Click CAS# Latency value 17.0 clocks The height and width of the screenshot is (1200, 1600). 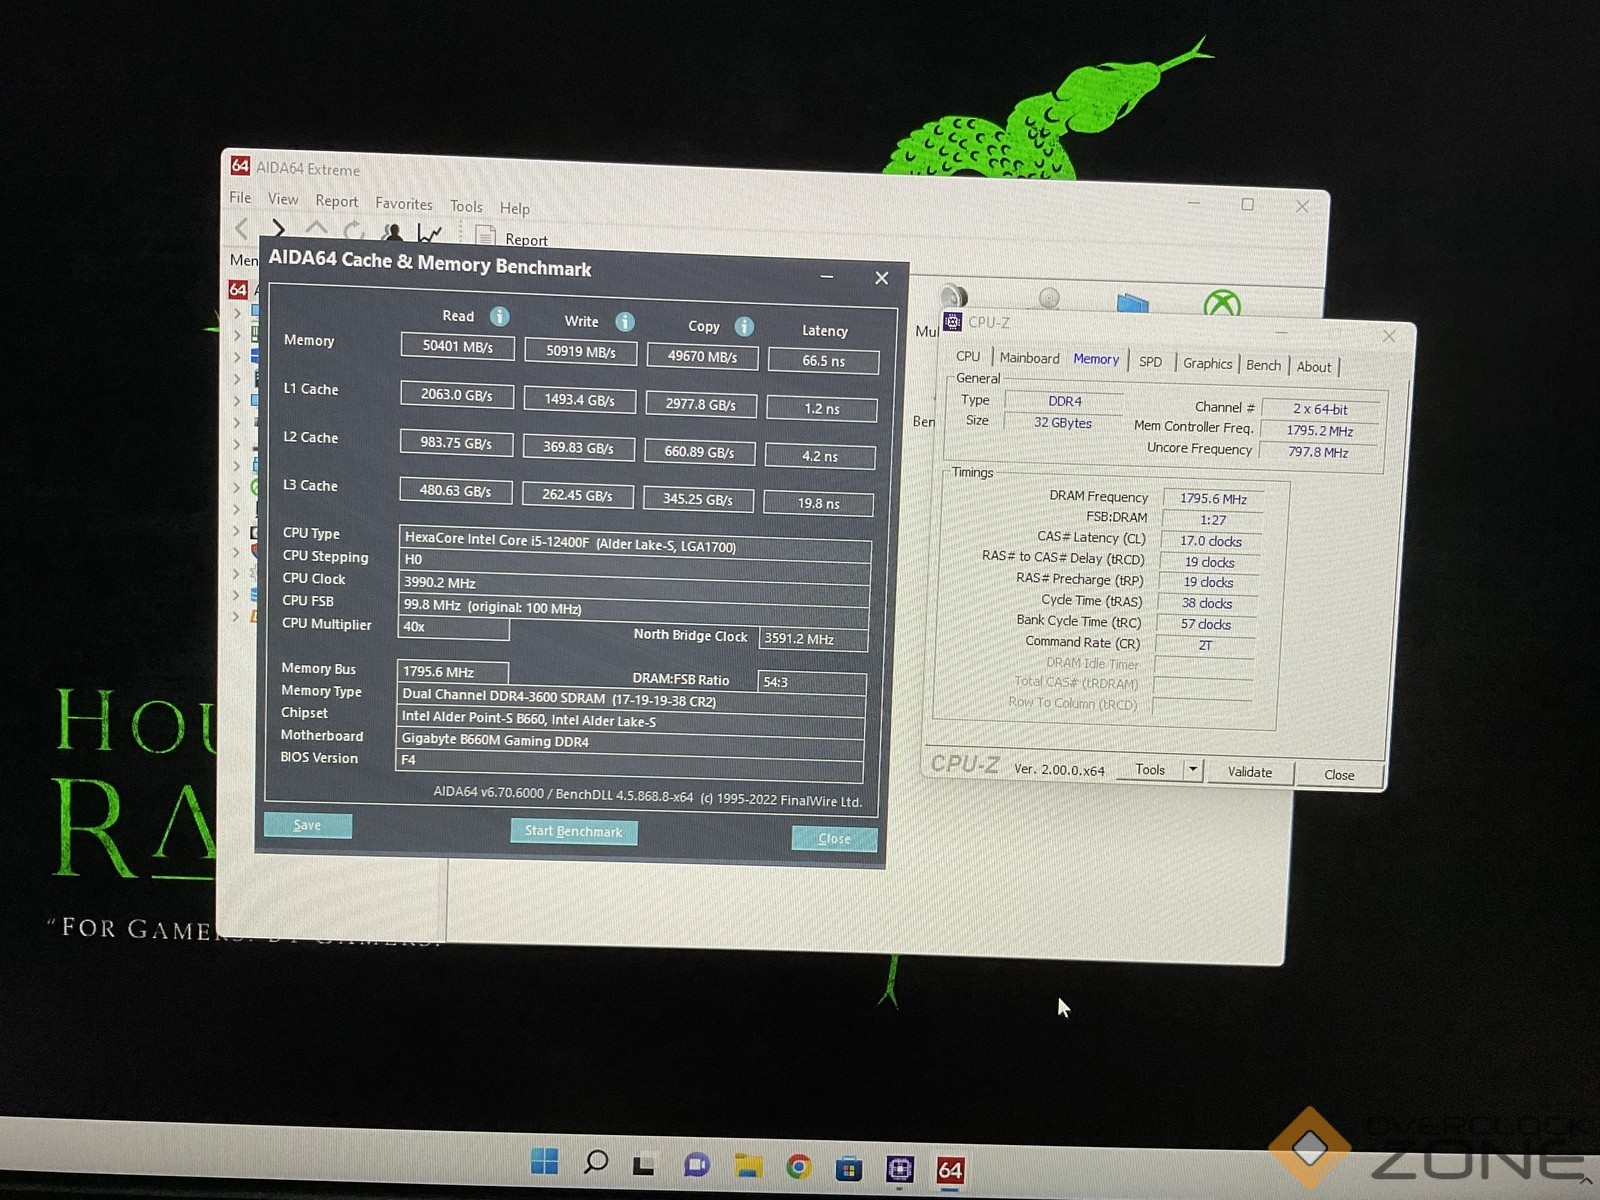1211,541
